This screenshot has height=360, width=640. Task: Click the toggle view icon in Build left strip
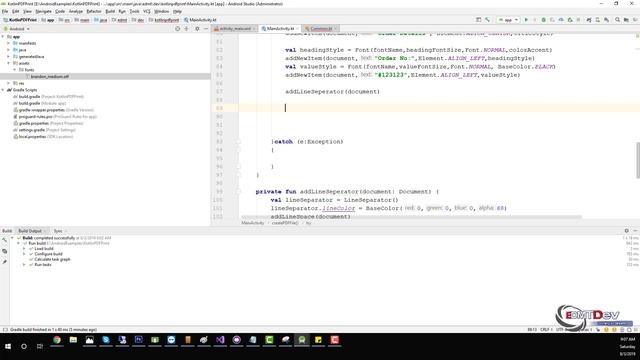(x=4, y=251)
